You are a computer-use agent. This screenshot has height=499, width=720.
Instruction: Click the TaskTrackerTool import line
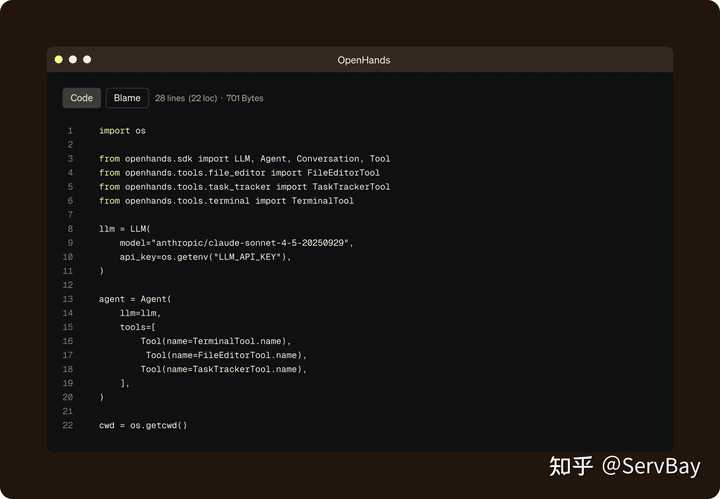coord(244,187)
